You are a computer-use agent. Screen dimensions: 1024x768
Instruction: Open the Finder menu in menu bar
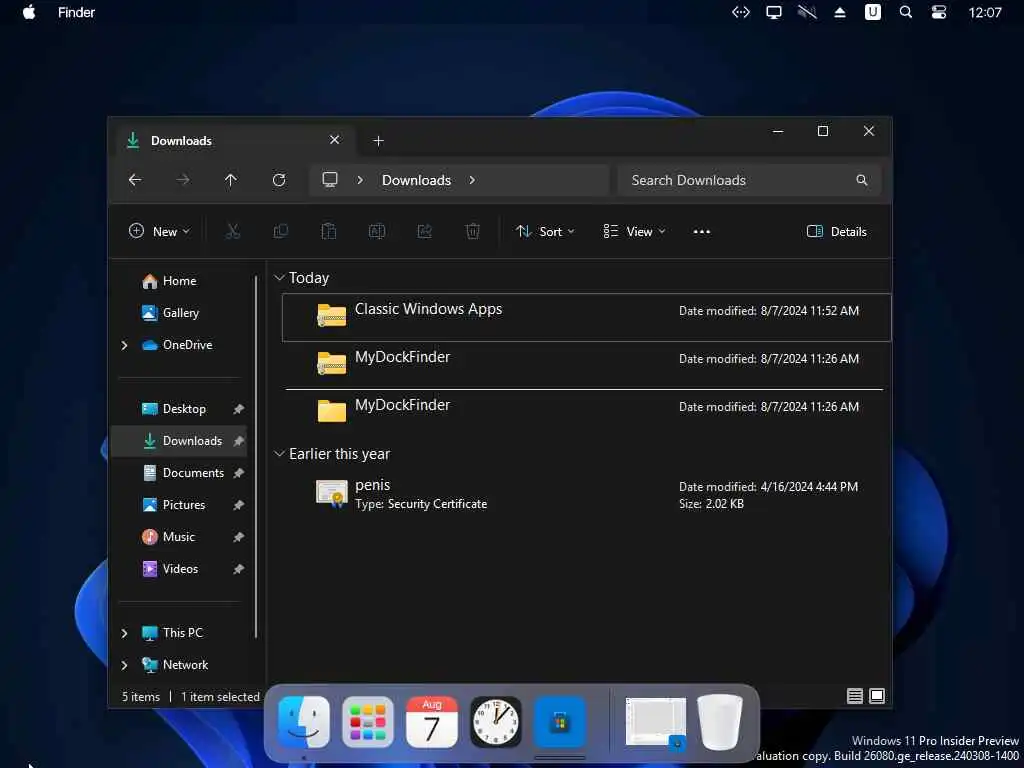pos(76,12)
